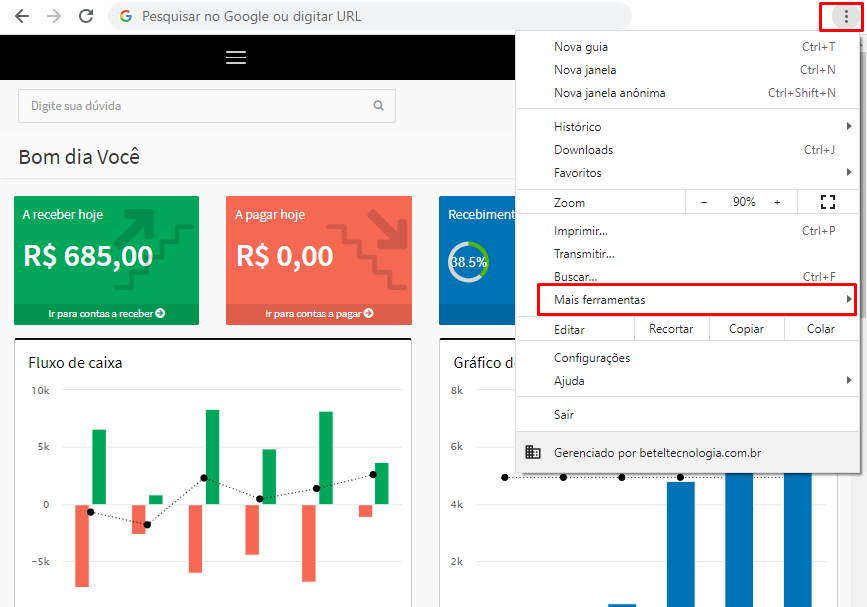Increase zoom with the plus button
The image size is (867, 607).
coord(777,202)
